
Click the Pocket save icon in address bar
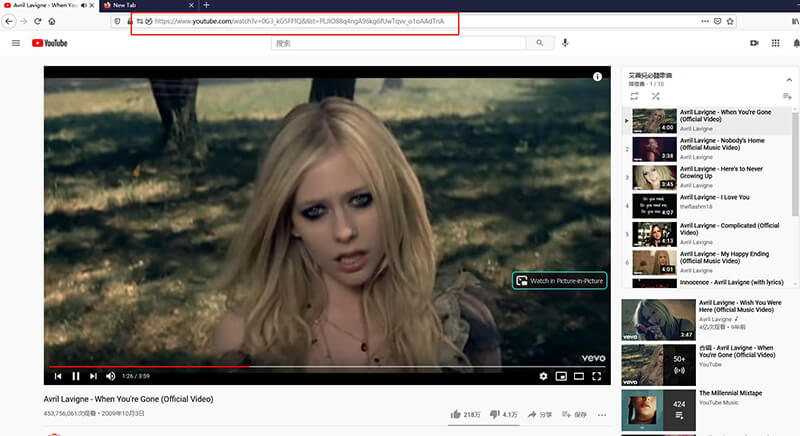tap(717, 21)
